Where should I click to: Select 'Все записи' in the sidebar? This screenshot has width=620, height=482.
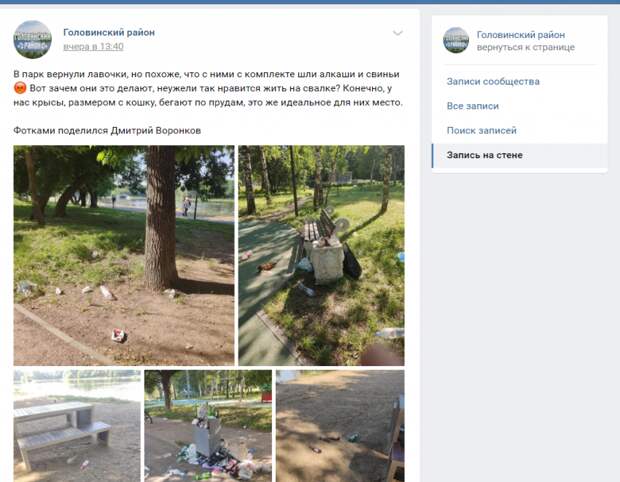(x=473, y=106)
